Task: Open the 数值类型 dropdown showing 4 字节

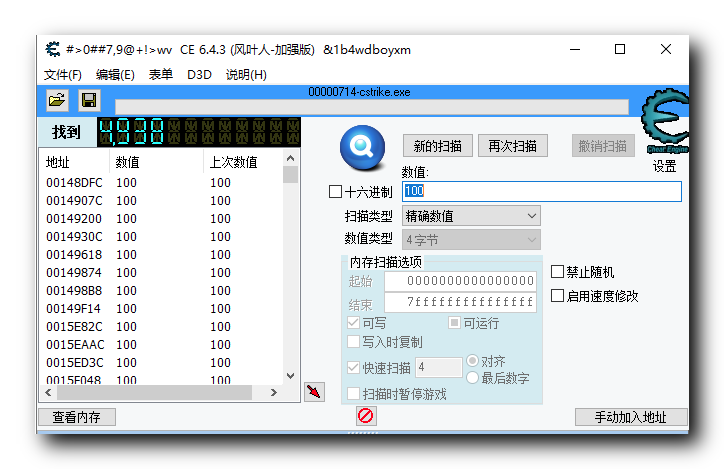Action: click(x=471, y=240)
